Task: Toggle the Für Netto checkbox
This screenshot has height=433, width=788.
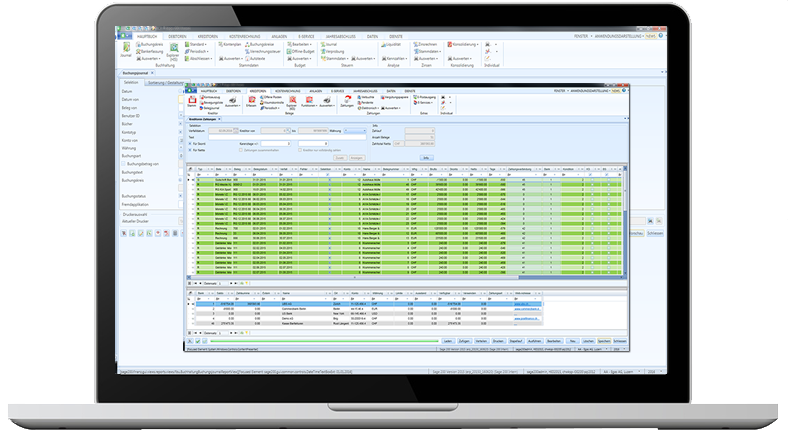Action: click(x=191, y=148)
